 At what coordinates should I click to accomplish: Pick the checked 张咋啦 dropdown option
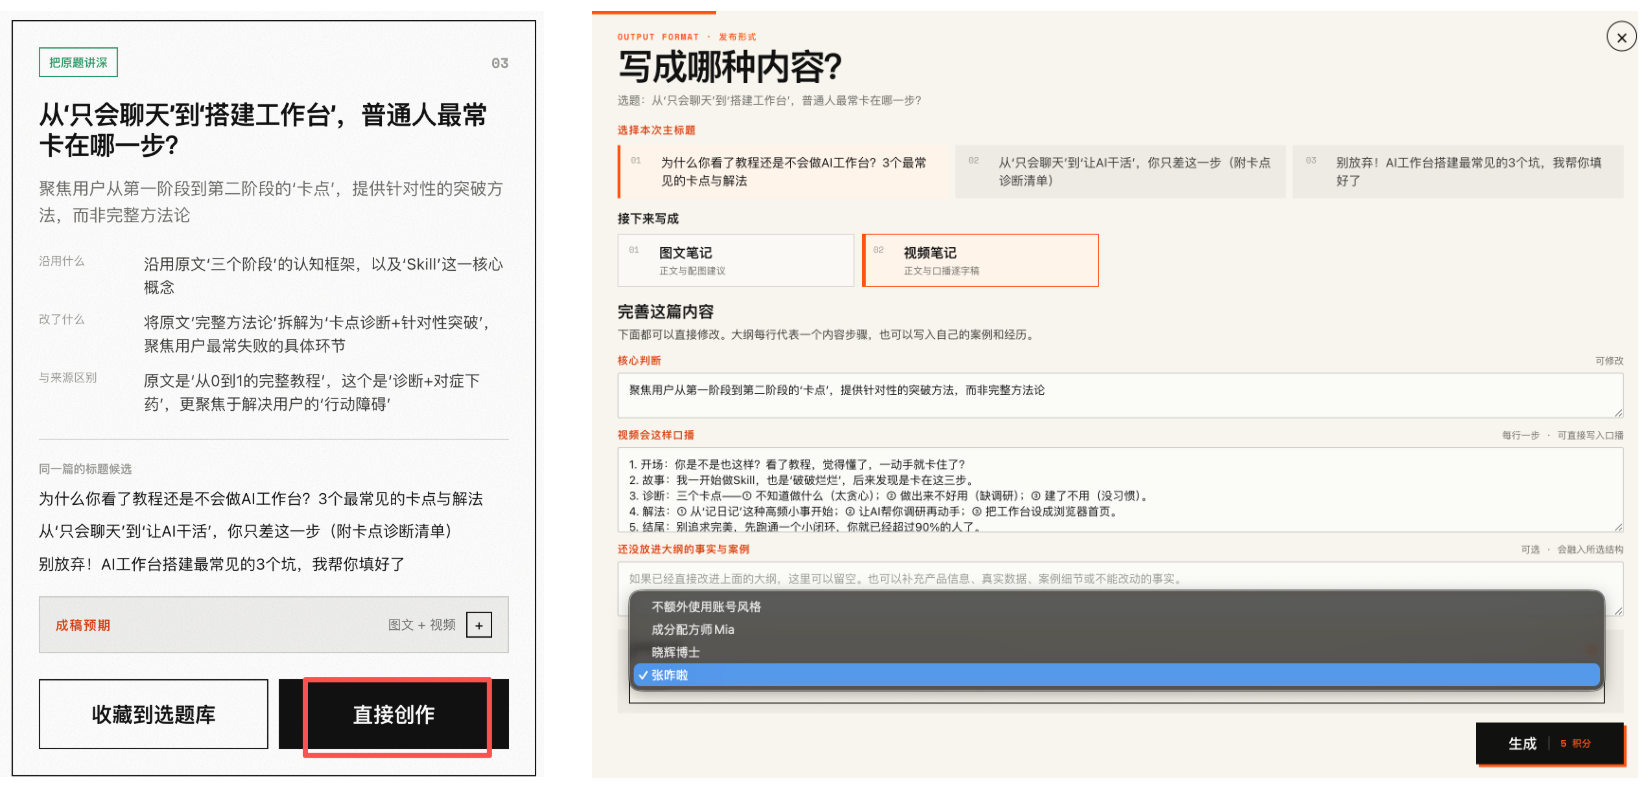point(1116,675)
